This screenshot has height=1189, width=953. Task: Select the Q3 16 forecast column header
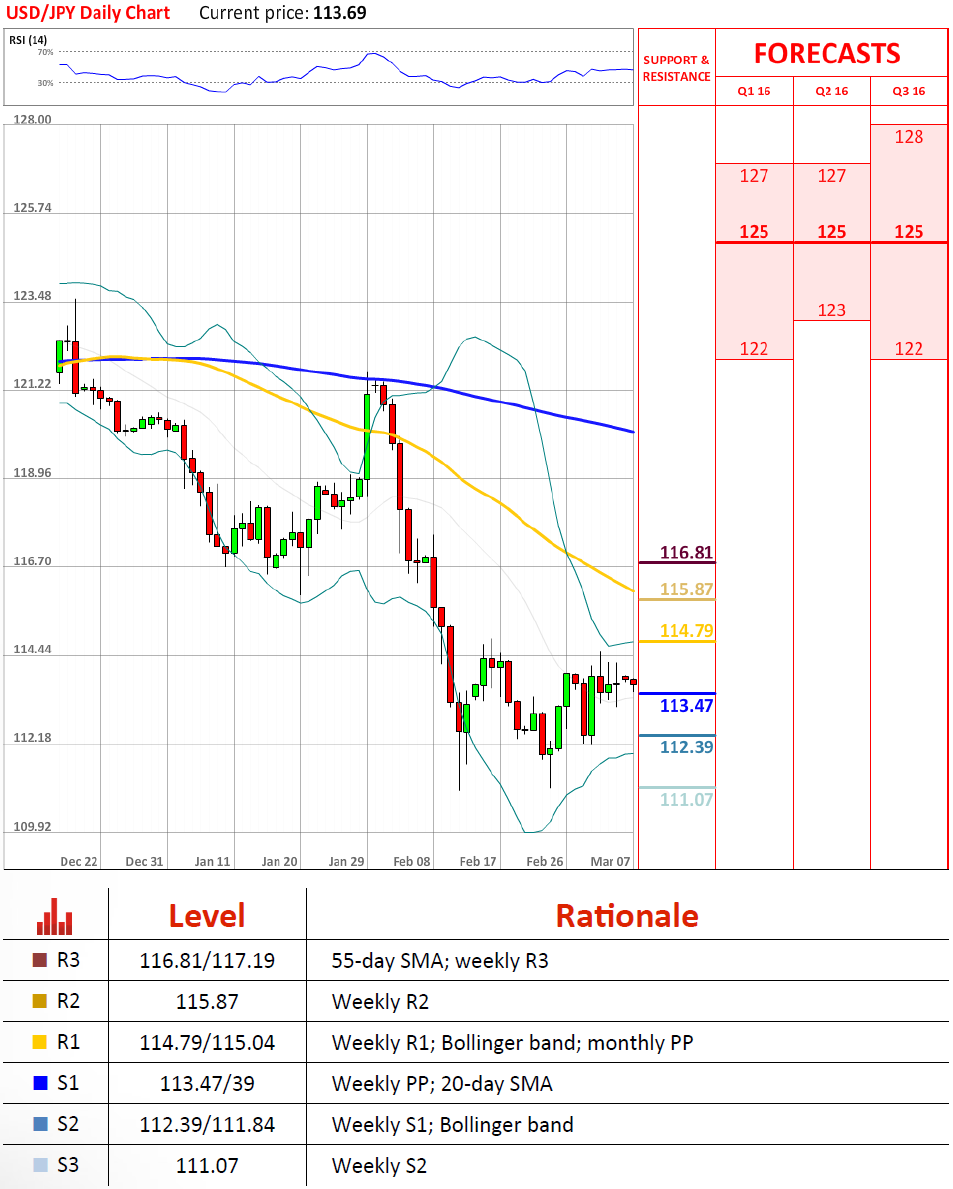click(x=909, y=91)
